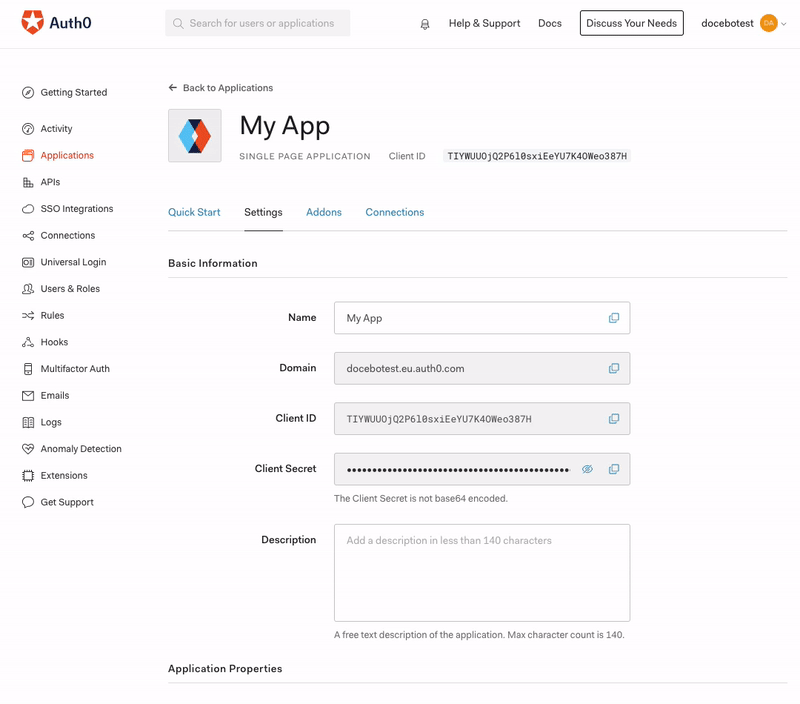Open the Connections tab
Image resolution: width=800 pixels, height=704 pixels.
(x=394, y=212)
